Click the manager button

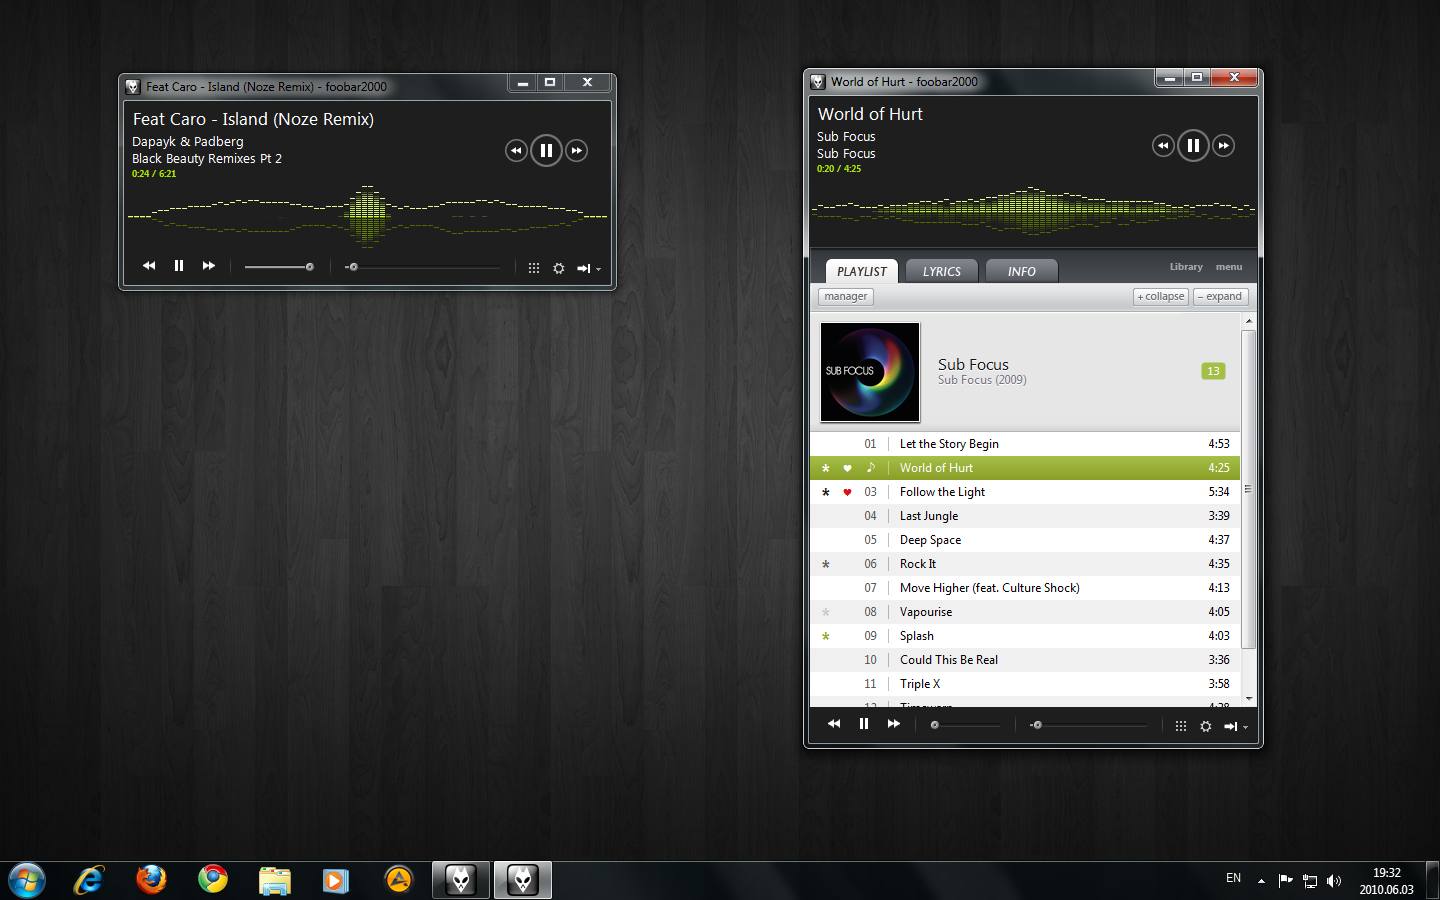(846, 297)
